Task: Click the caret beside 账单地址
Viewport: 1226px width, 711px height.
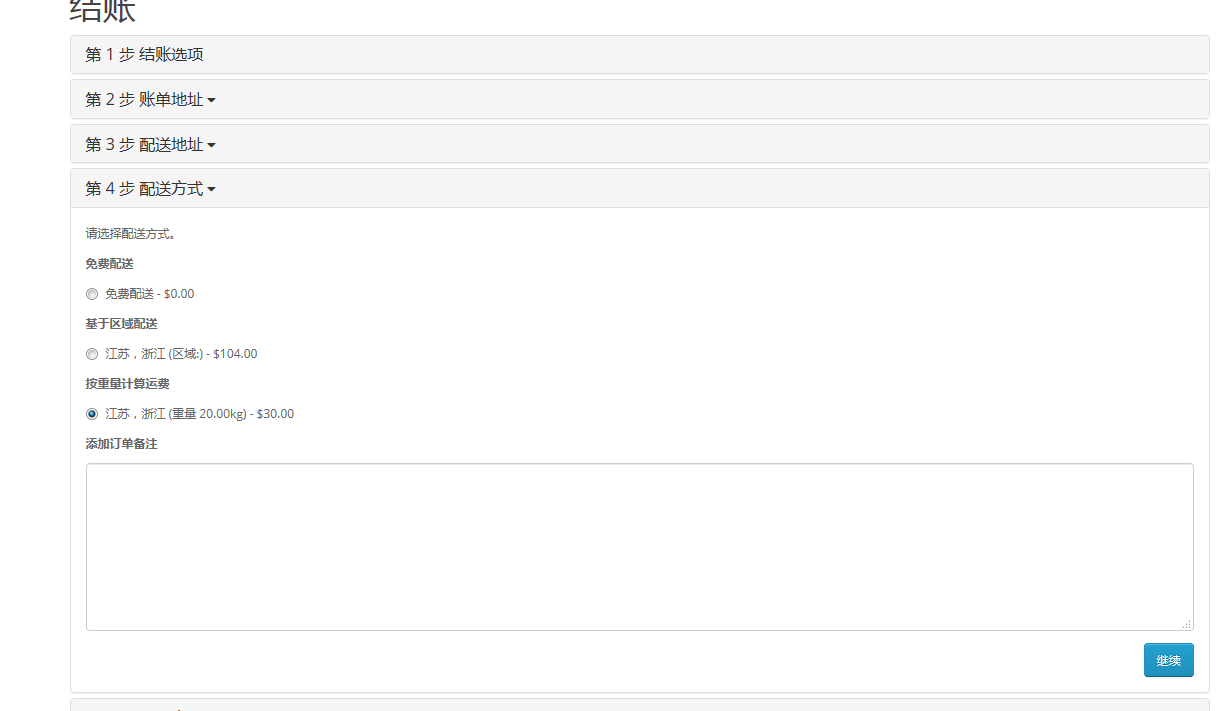Action: (x=211, y=101)
